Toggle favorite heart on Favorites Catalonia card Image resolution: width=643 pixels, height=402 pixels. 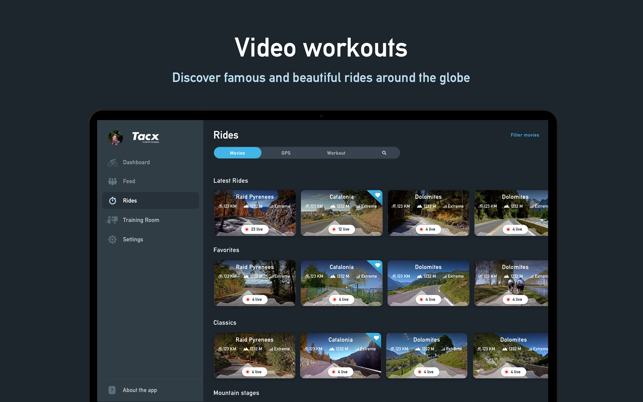[377, 265]
